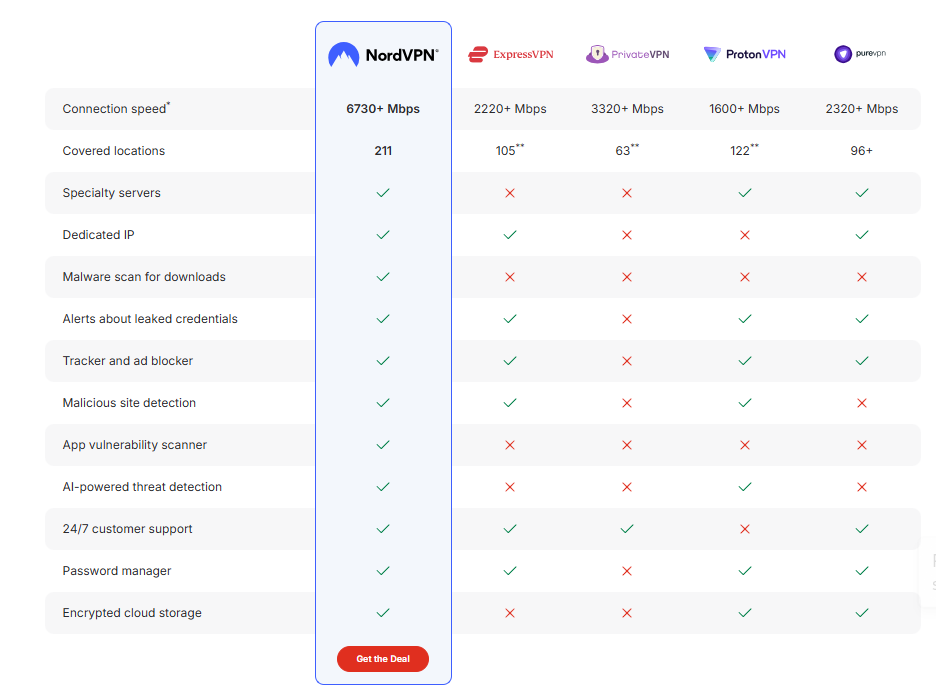Click the Dedicated IP row label

(x=98, y=235)
